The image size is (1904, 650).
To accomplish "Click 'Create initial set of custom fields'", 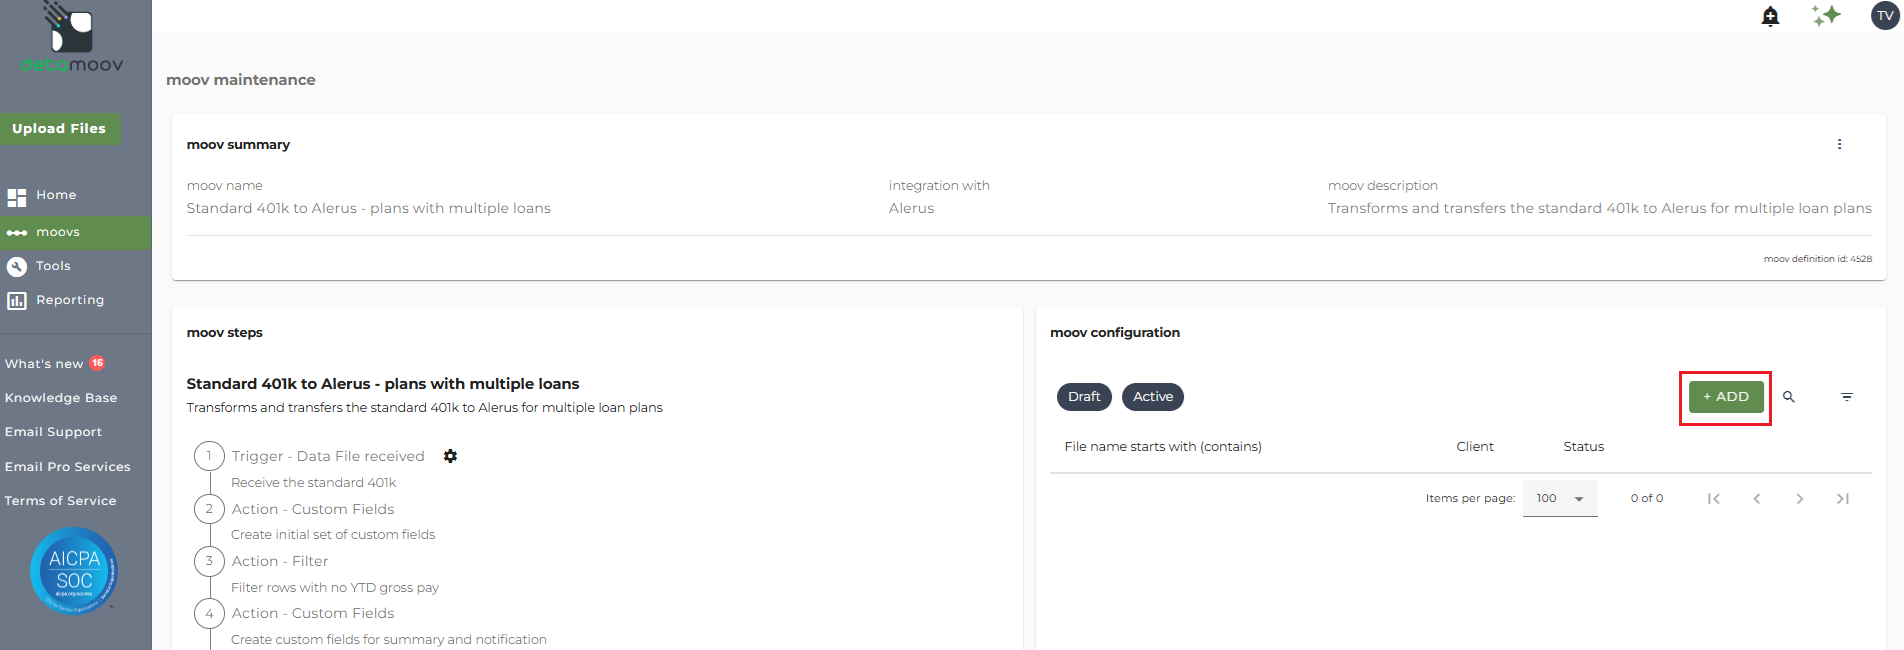I will click(x=333, y=535).
